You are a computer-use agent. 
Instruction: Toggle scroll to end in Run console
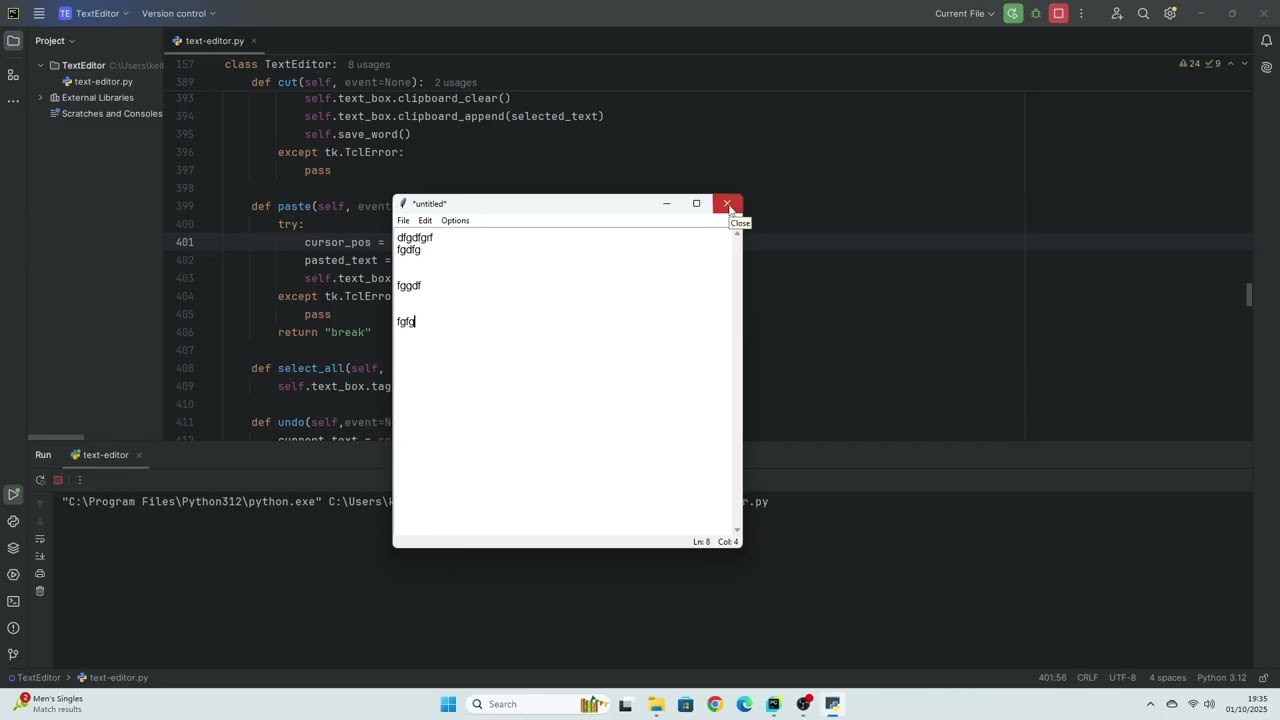tap(40, 556)
